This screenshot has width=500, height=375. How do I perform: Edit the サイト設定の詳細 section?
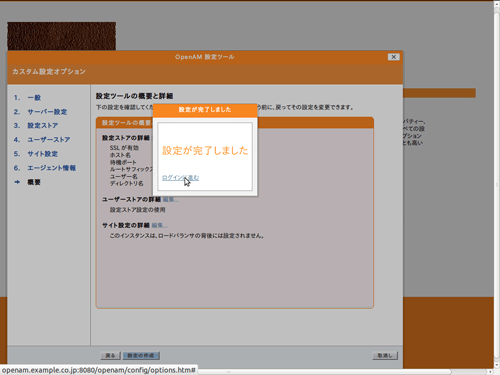(159, 225)
